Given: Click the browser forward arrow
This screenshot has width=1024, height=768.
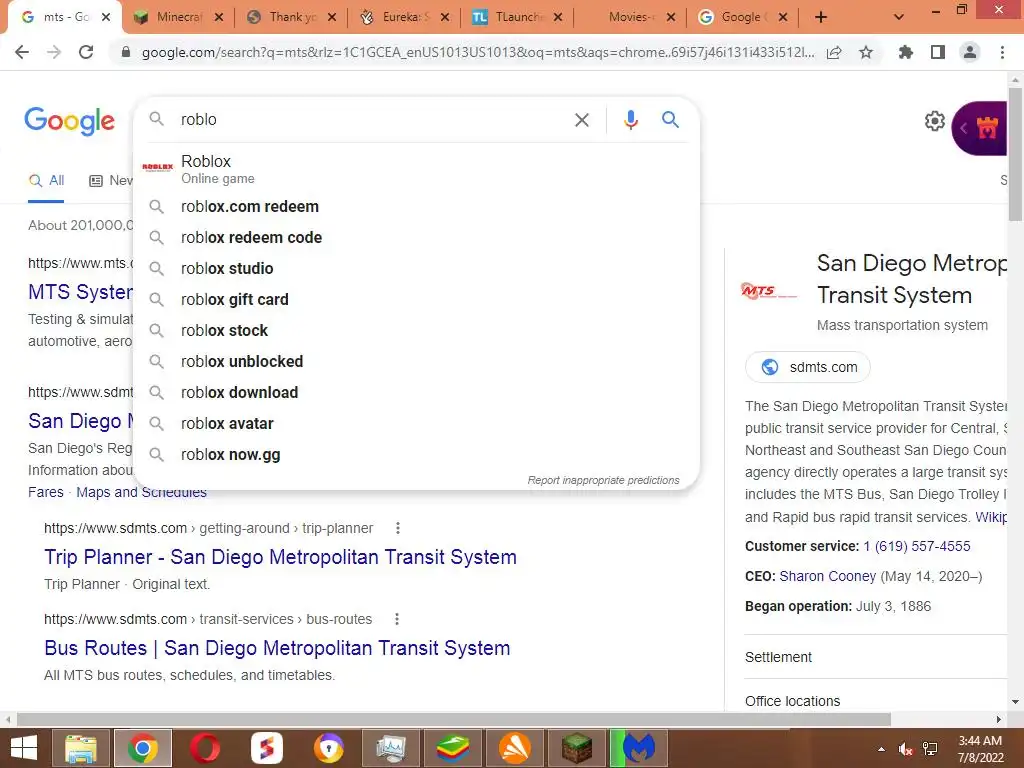Looking at the screenshot, I should point(54,52).
